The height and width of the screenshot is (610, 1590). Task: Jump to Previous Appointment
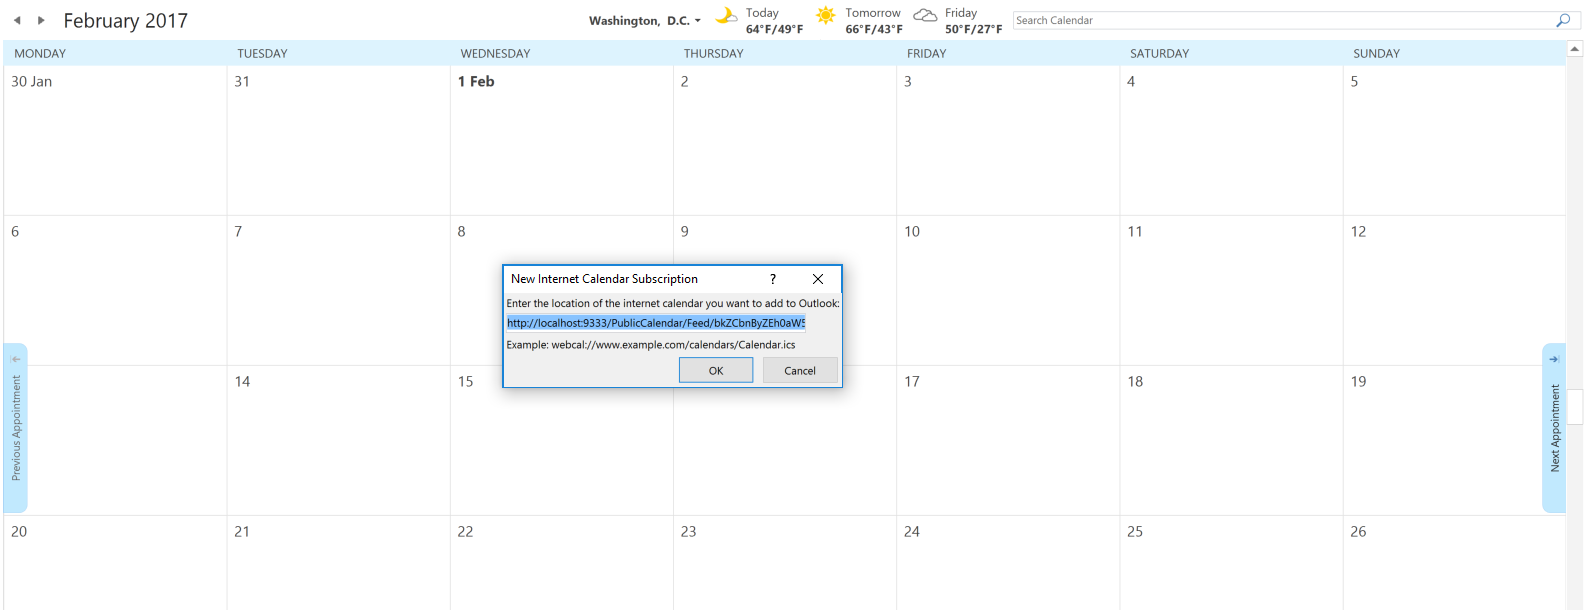click(x=16, y=428)
